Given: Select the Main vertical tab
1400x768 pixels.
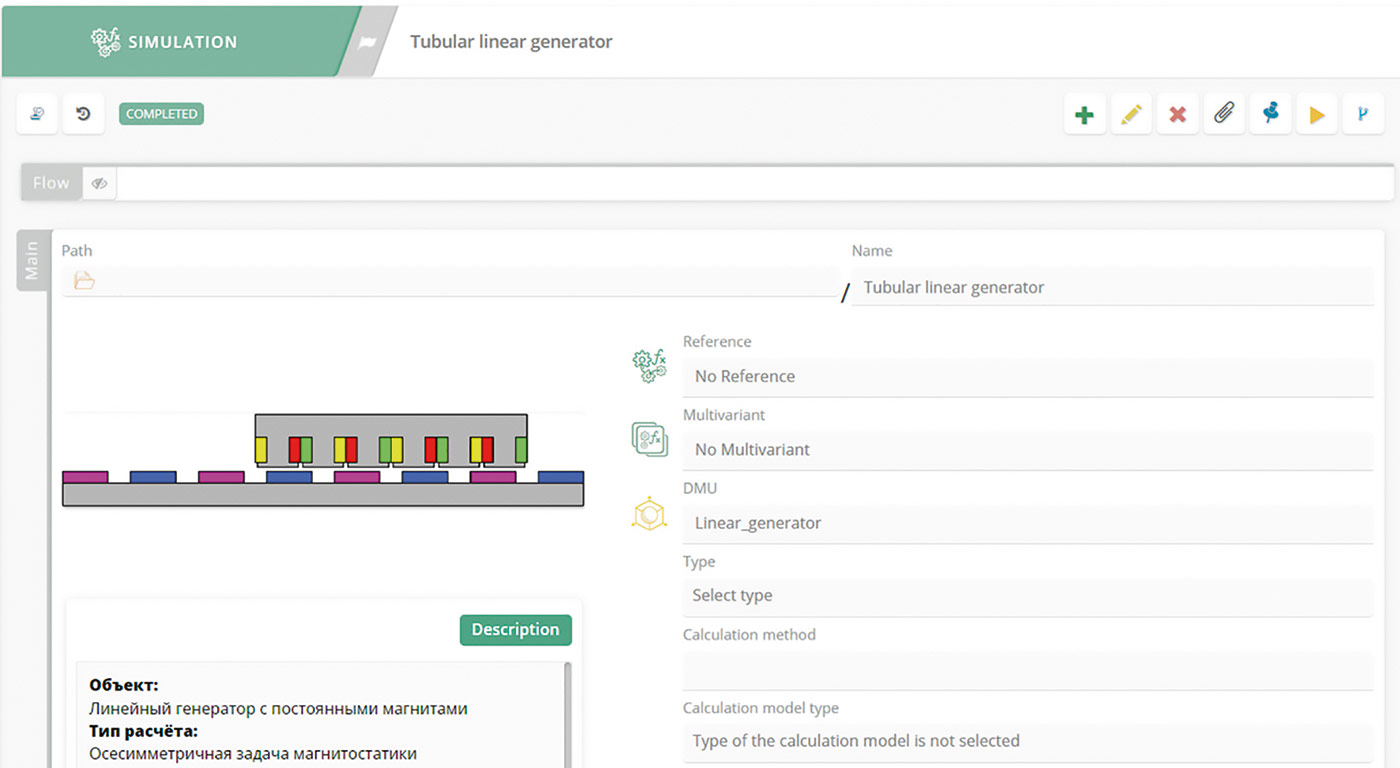Looking at the screenshot, I should pos(32,260).
